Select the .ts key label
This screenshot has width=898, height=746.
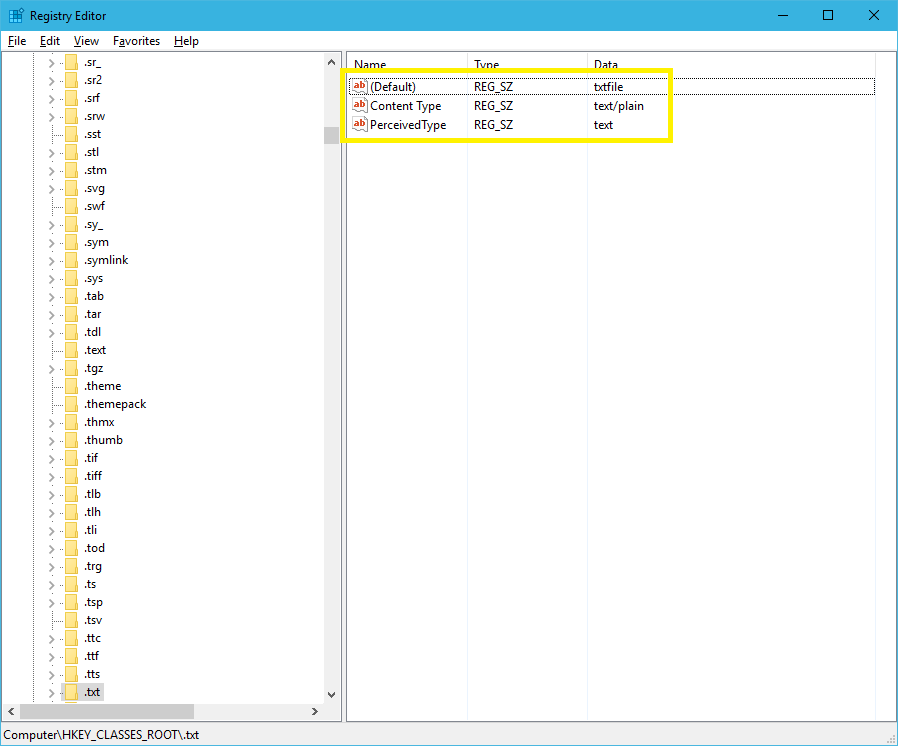pyautogui.click(x=90, y=584)
